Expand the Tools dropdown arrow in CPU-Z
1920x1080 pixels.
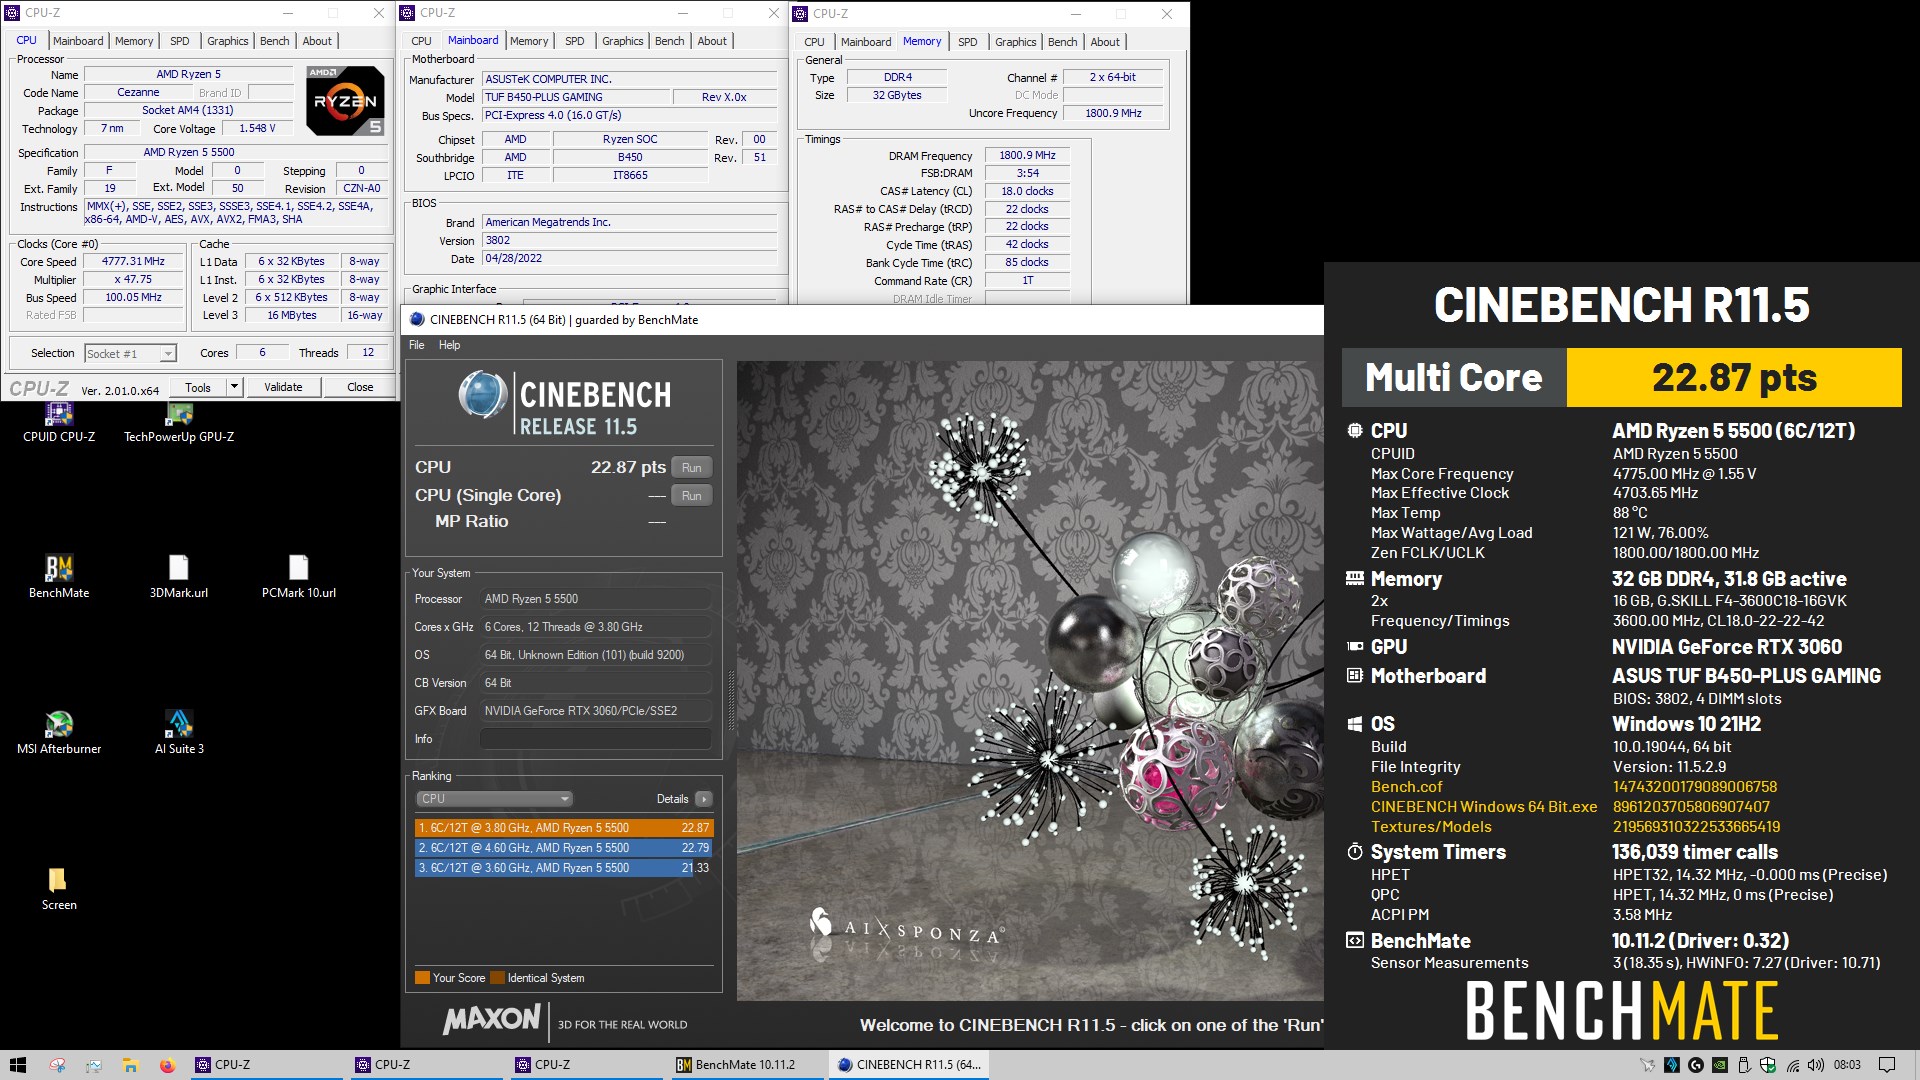[x=234, y=387]
